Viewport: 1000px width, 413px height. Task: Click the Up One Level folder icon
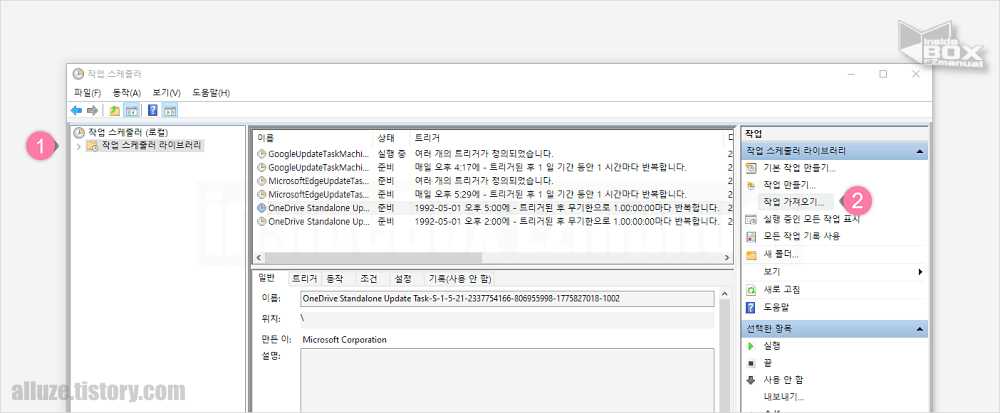tap(115, 111)
